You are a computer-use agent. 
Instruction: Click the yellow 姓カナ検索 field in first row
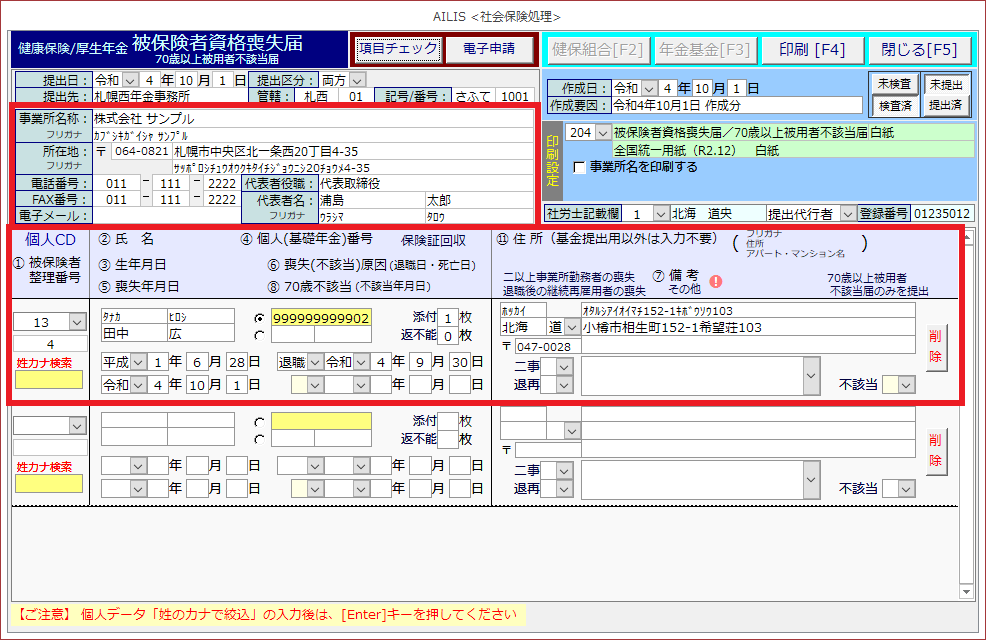tap(49, 379)
